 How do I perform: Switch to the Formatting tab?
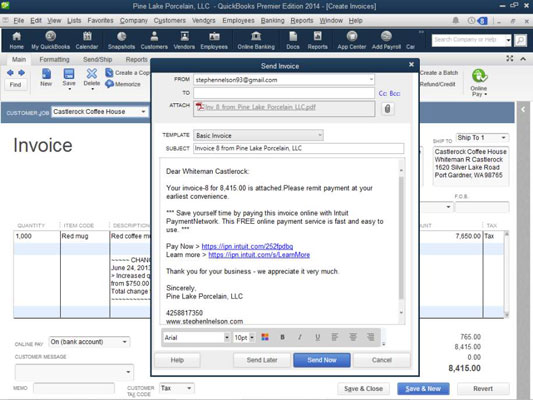[x=54, y=59]
